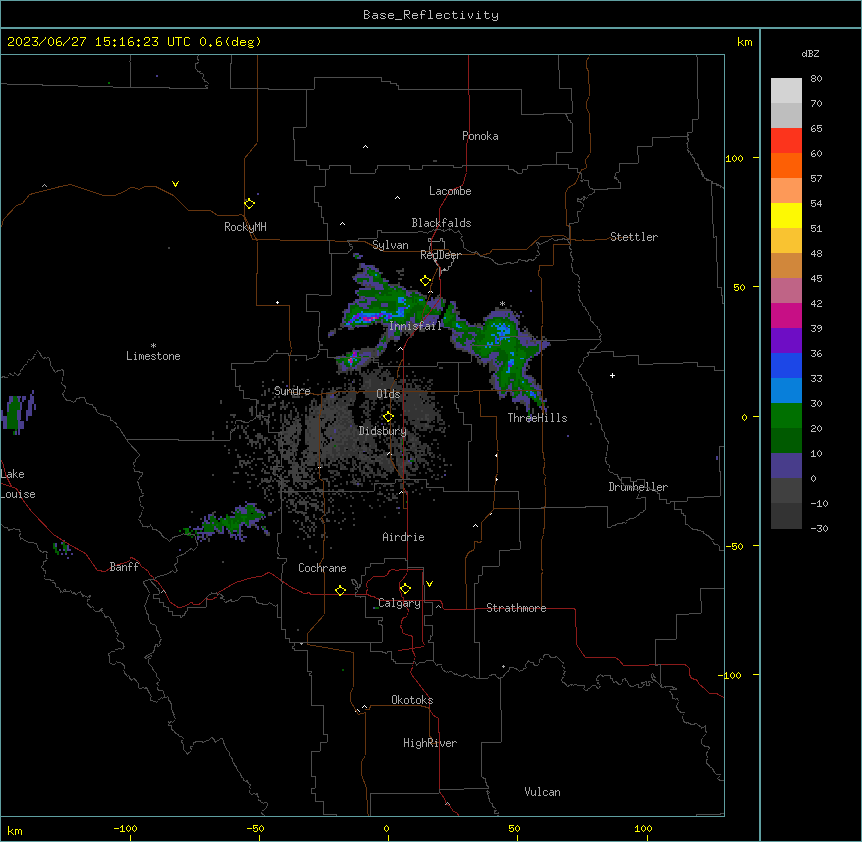Screen dimensions: 862x842
Task: Select the Banff label
Action: click(x=124, y=567)
